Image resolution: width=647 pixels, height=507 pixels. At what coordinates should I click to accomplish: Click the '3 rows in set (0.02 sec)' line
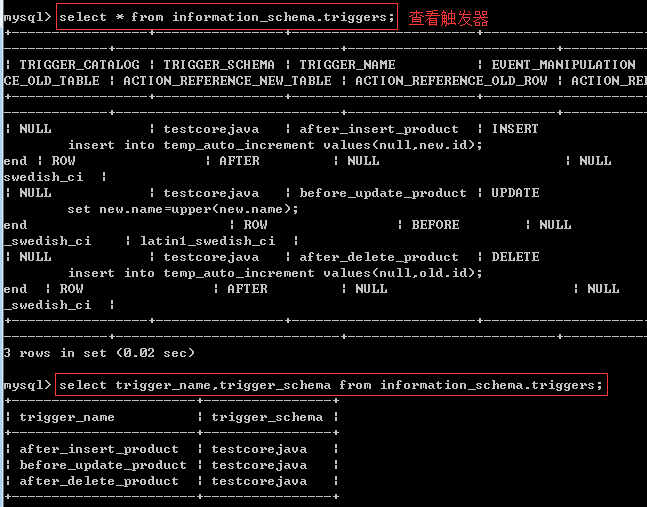coord(99,353)
